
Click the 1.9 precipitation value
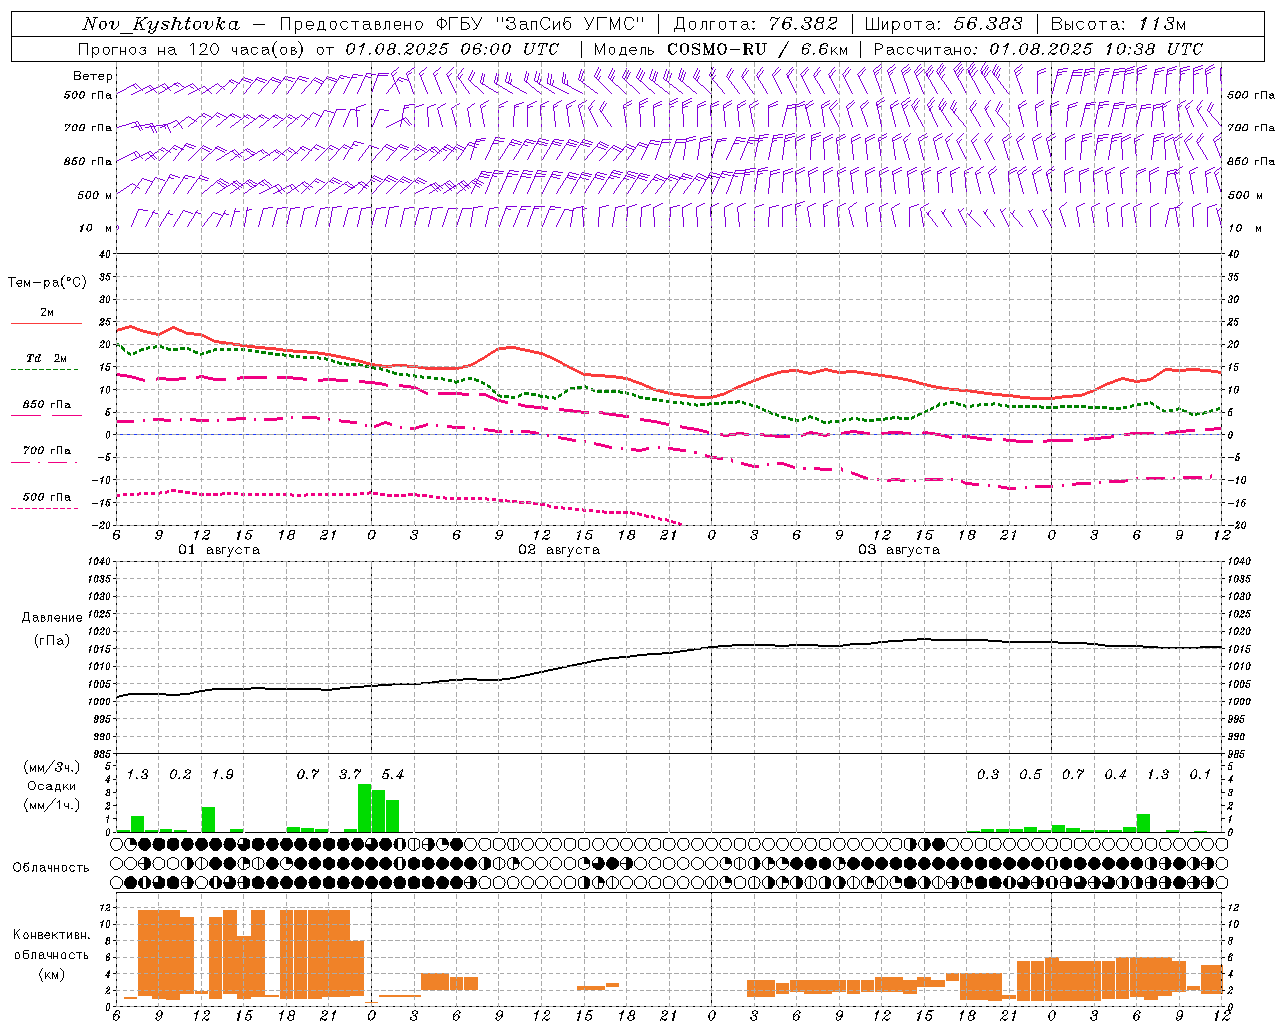[x=222, y=774]
